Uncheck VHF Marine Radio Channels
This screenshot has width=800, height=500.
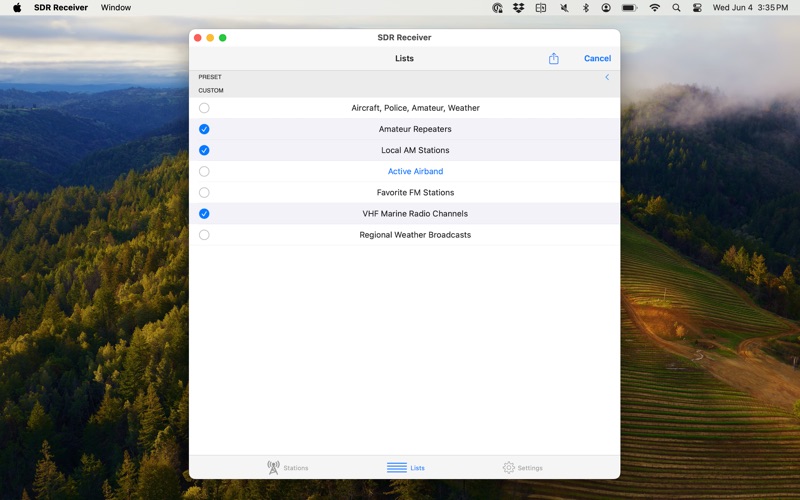tap(204, 214)
